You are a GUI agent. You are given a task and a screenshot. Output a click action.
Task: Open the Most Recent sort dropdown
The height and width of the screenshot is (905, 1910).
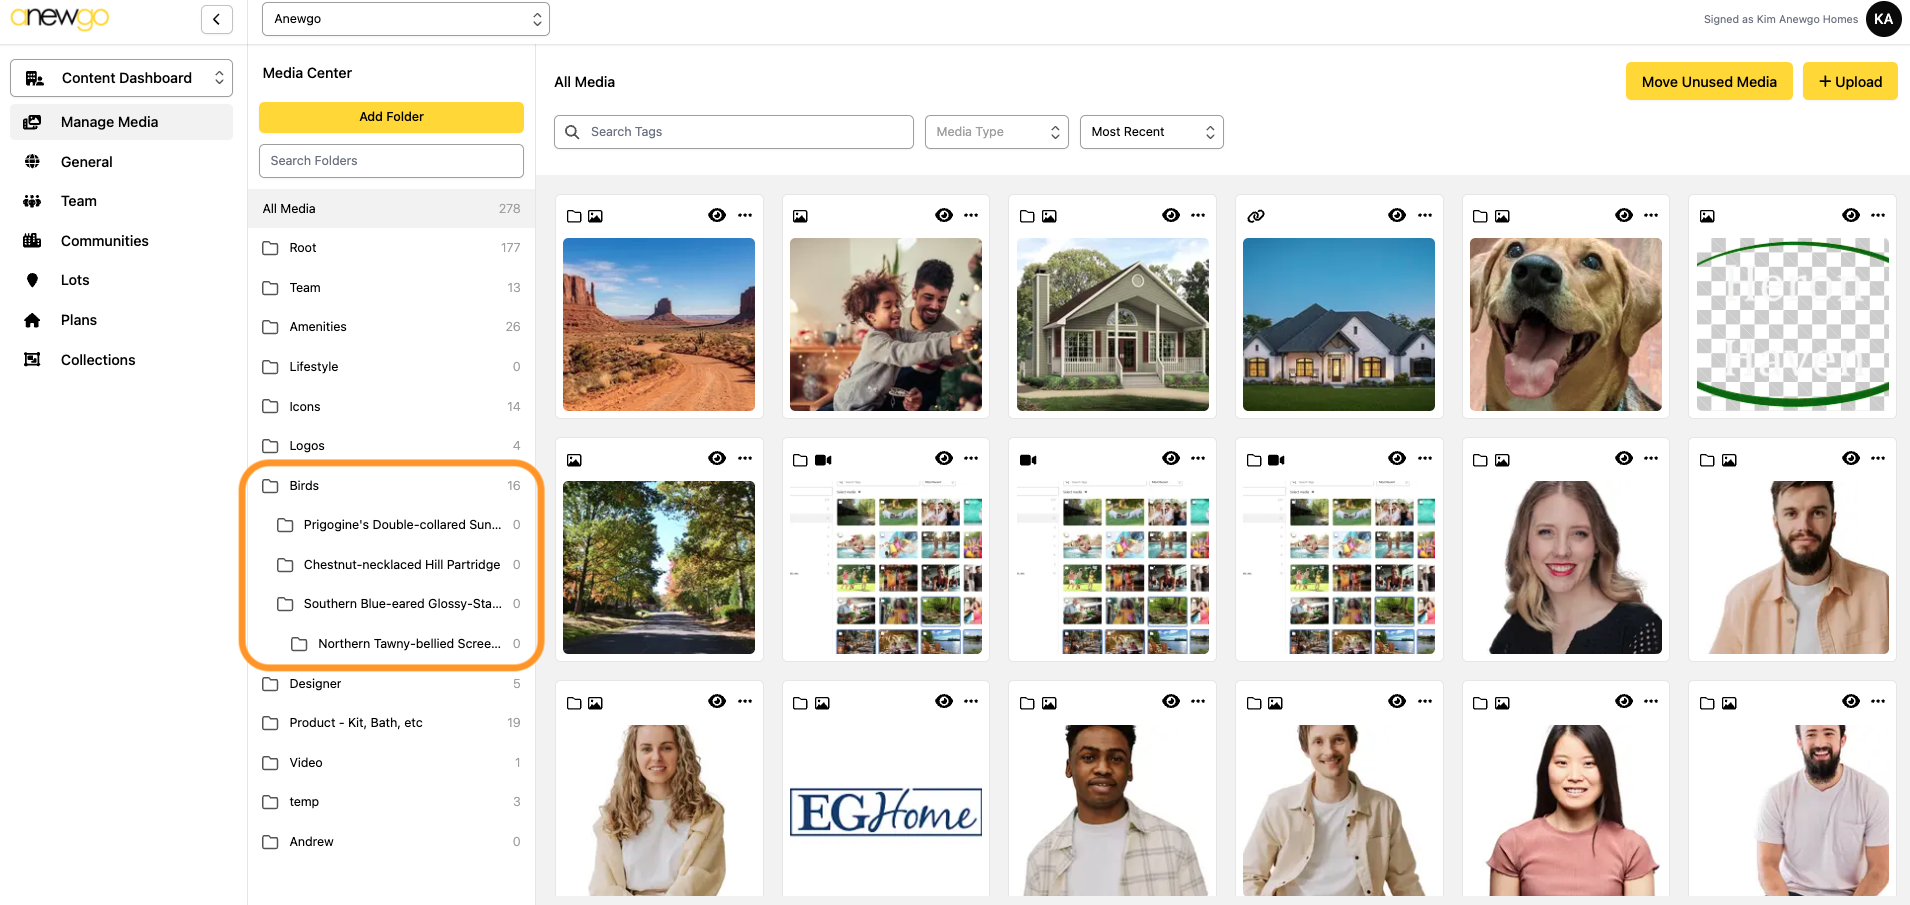[x=1151, y=132]
